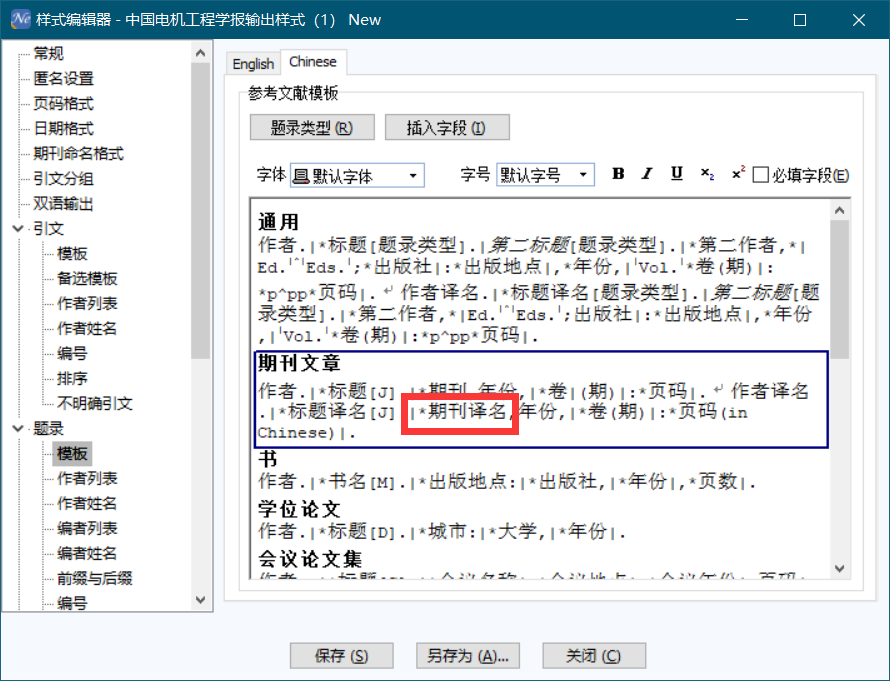Click 书名[M] in the 书 template
890x681 pixels.
(361, 482)
